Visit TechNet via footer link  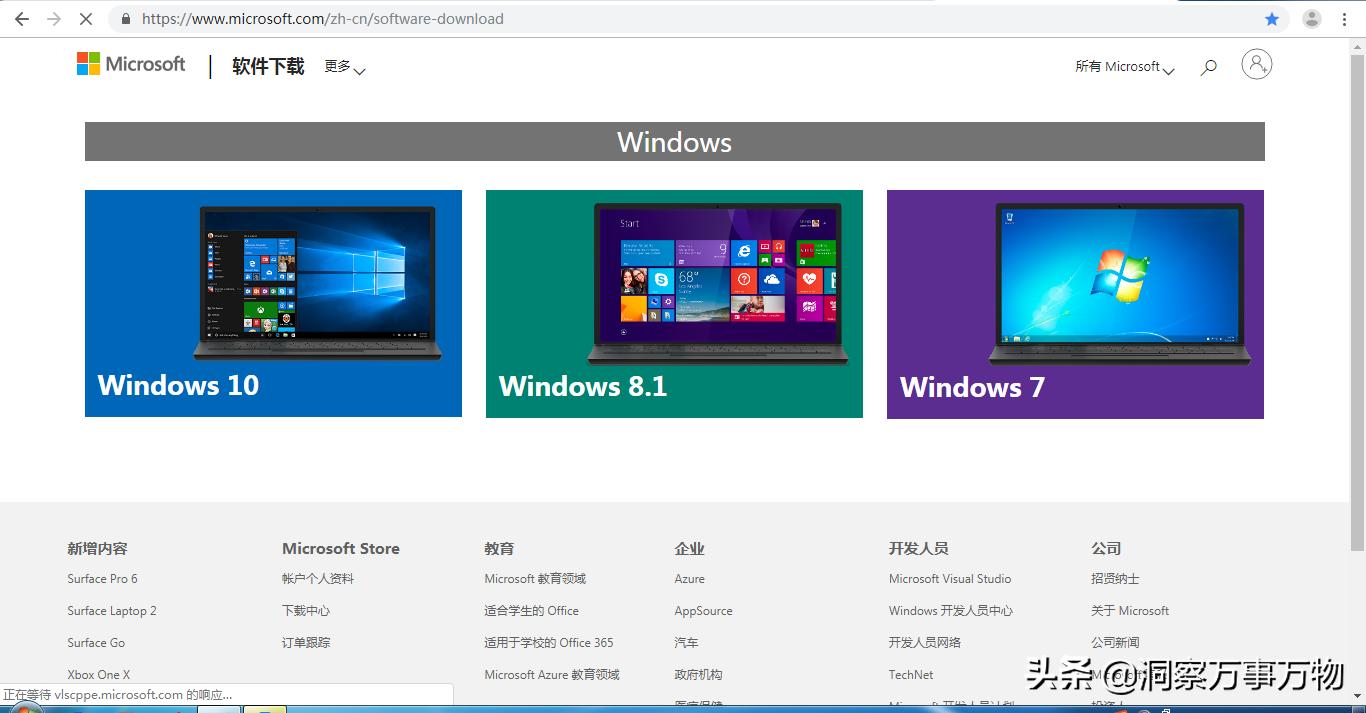(x=909, y=674)
